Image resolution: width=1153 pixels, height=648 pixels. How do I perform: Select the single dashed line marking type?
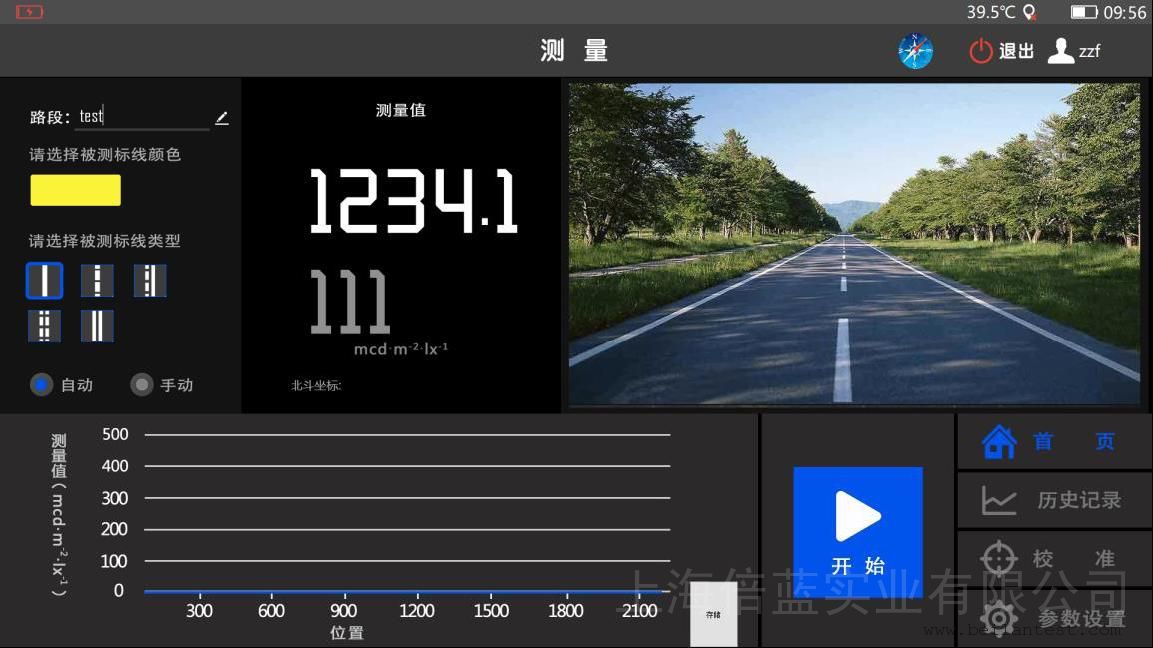(97, 281)
